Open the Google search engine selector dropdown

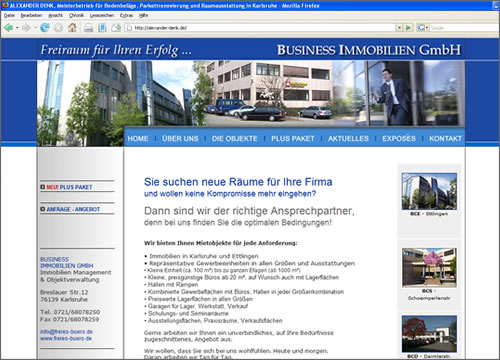click(423, 28)
